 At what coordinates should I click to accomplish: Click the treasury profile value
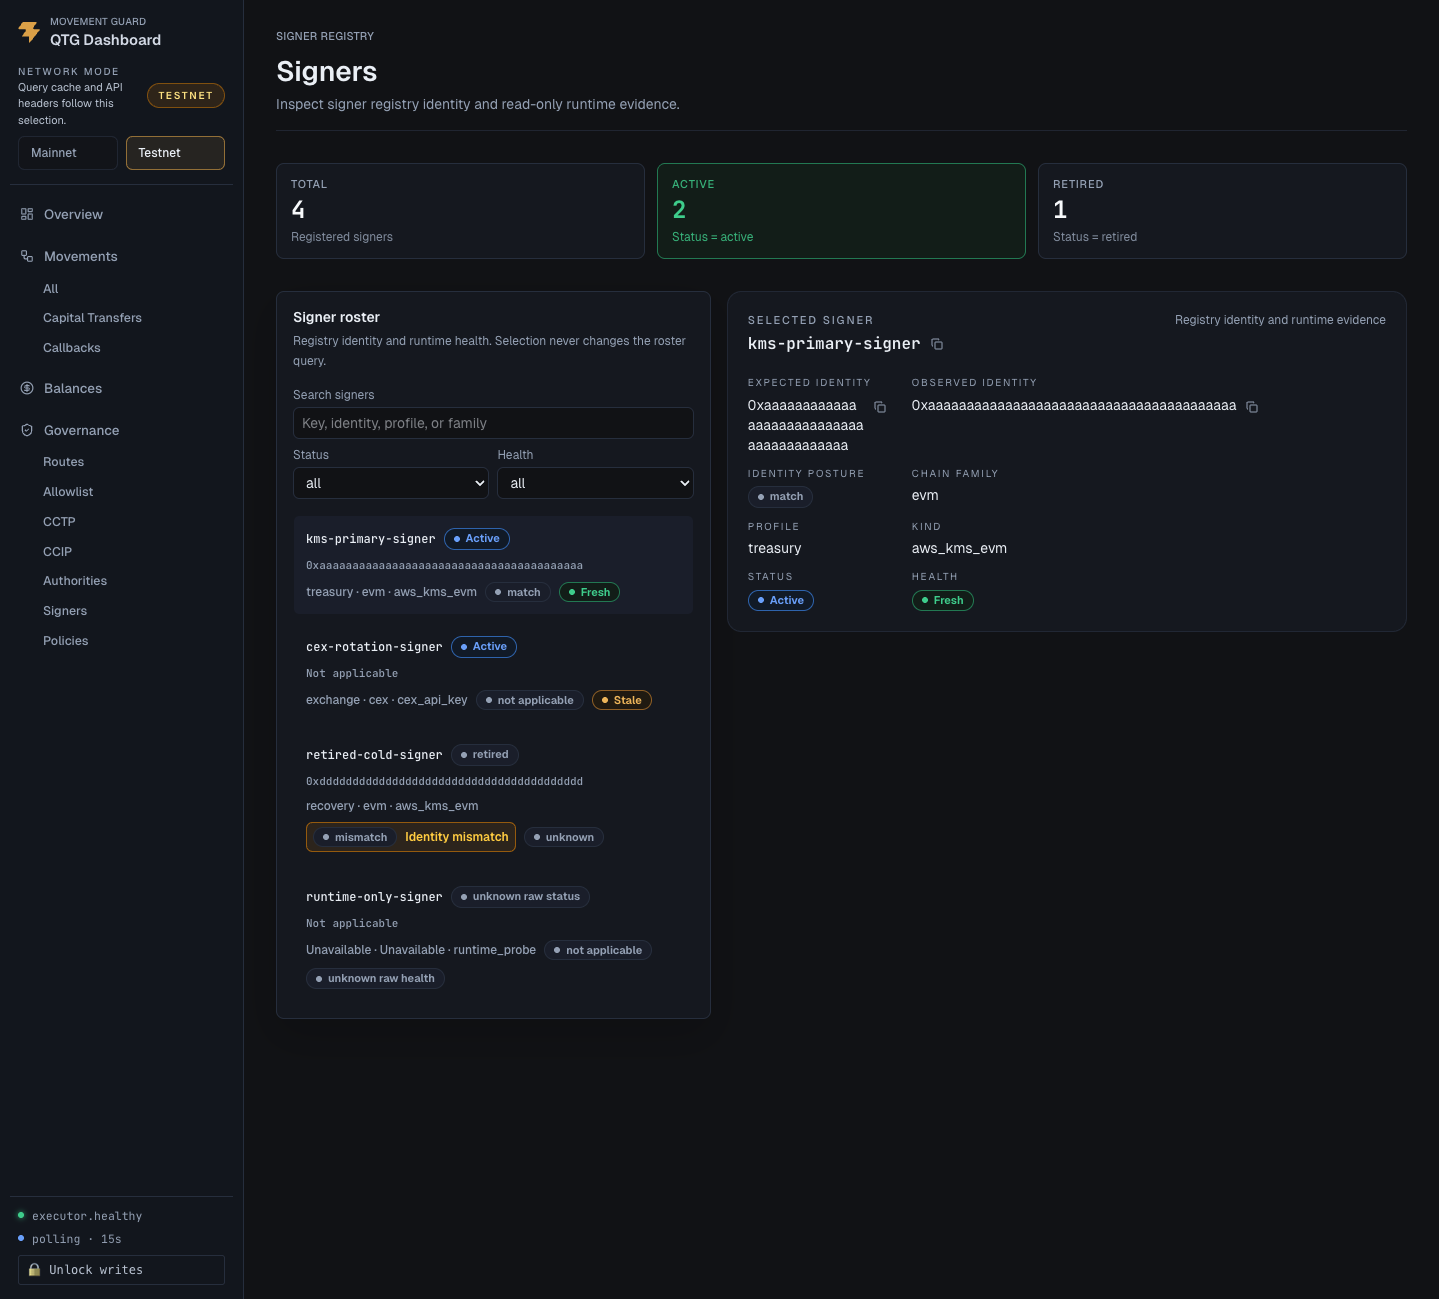[x=774, y=548]
